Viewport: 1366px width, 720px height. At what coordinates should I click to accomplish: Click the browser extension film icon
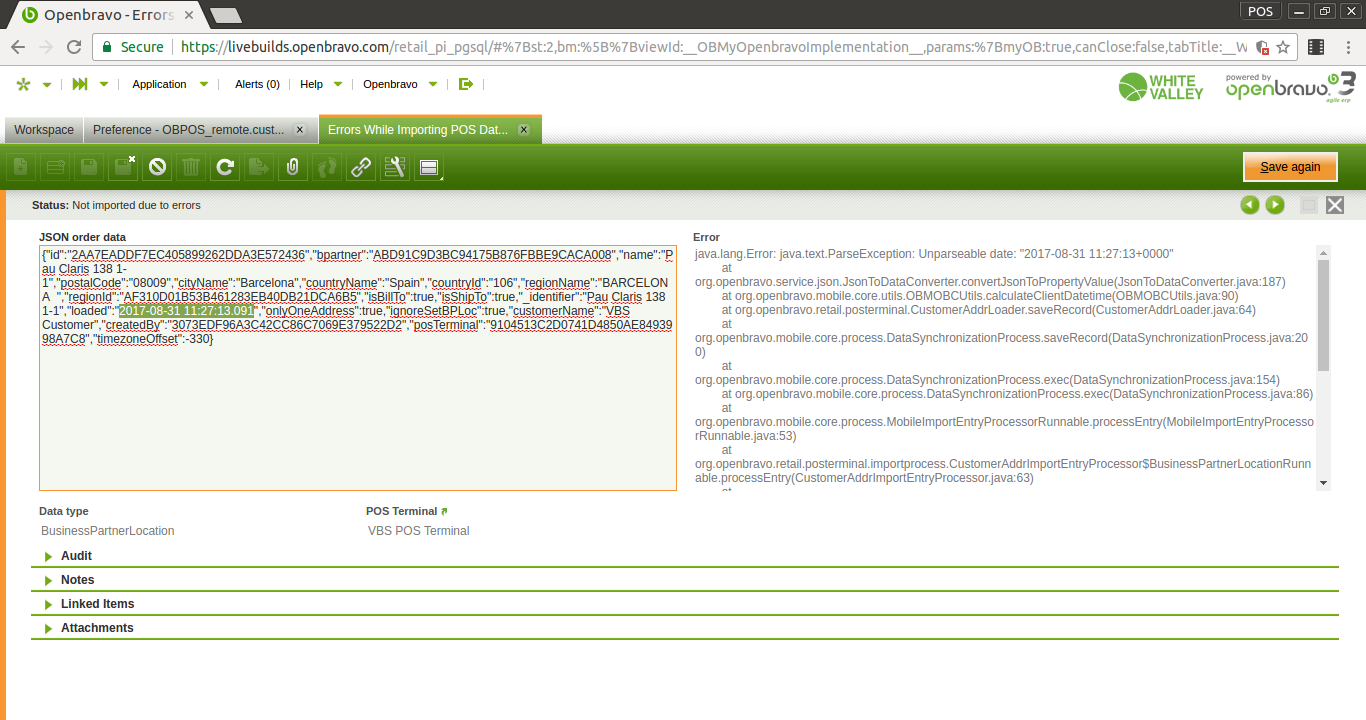pos(1316,47)
